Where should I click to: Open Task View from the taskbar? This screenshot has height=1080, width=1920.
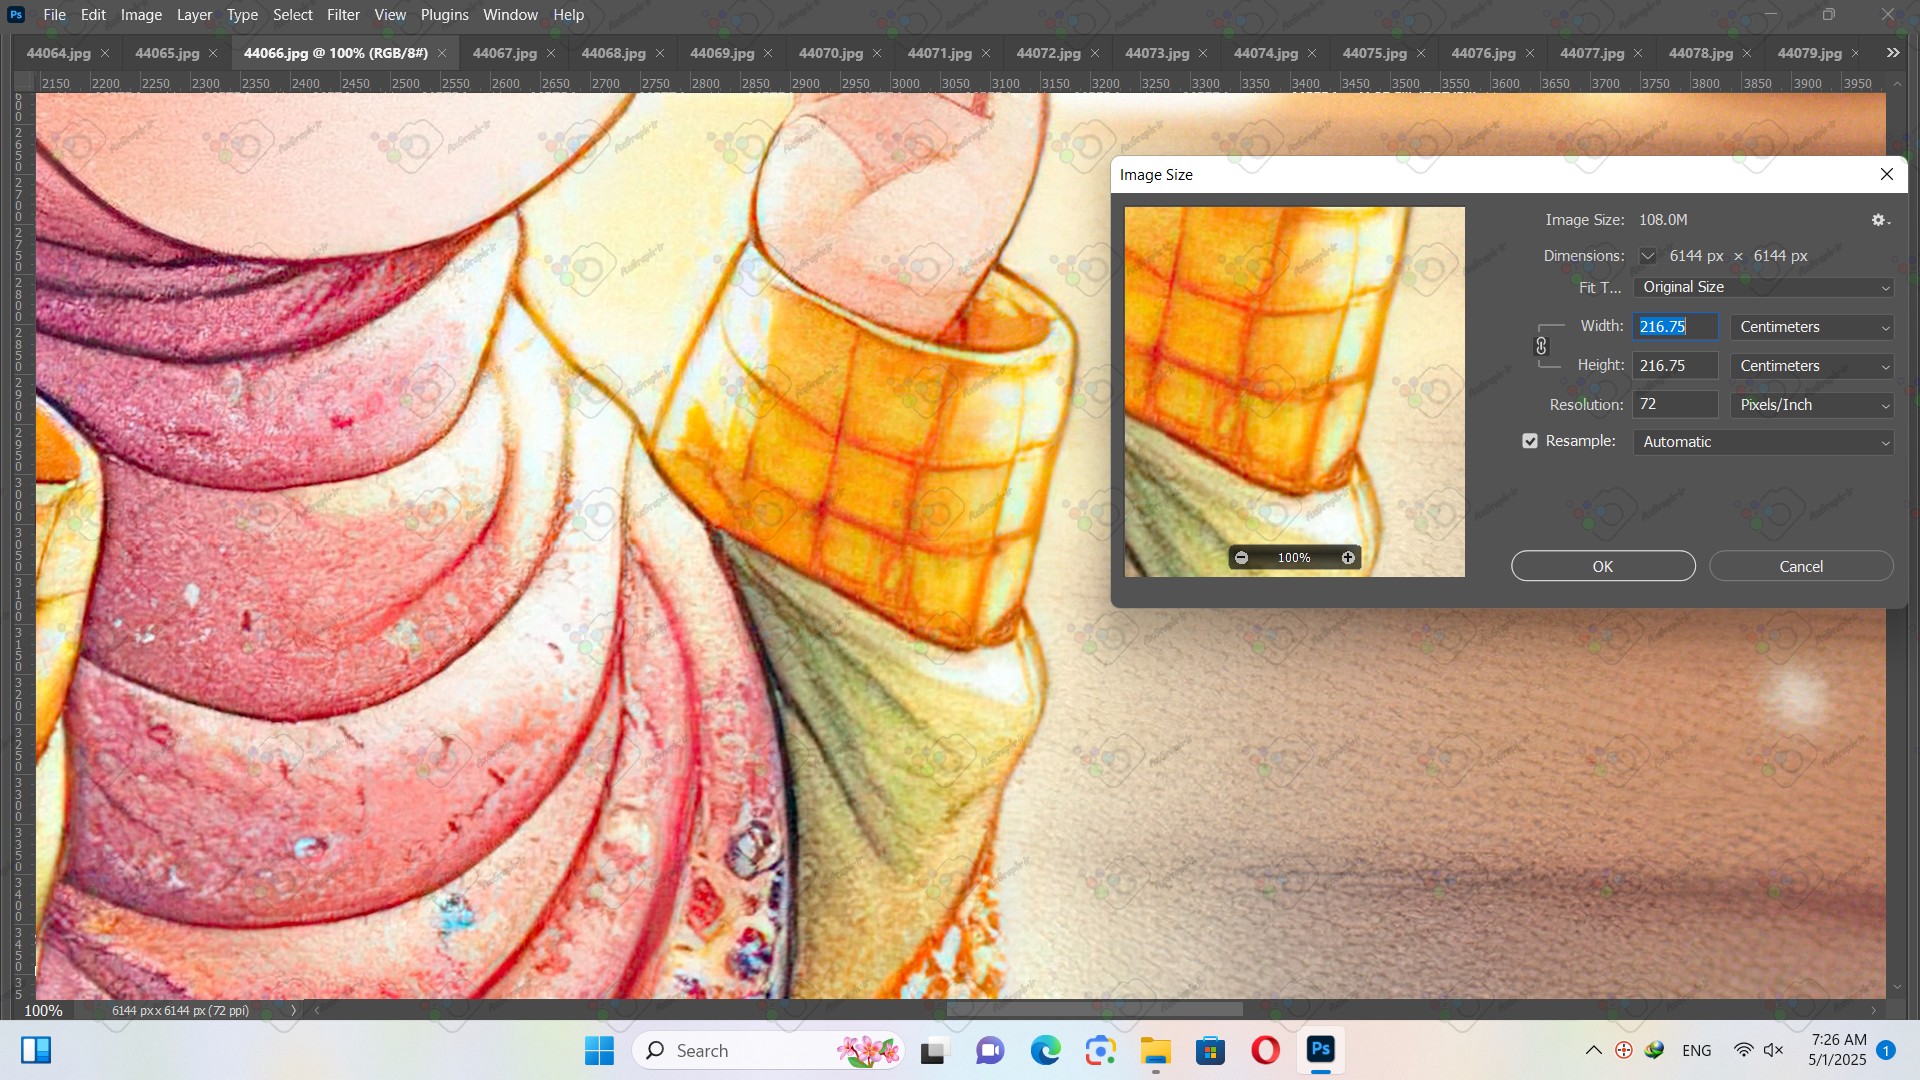point(933,1050)
